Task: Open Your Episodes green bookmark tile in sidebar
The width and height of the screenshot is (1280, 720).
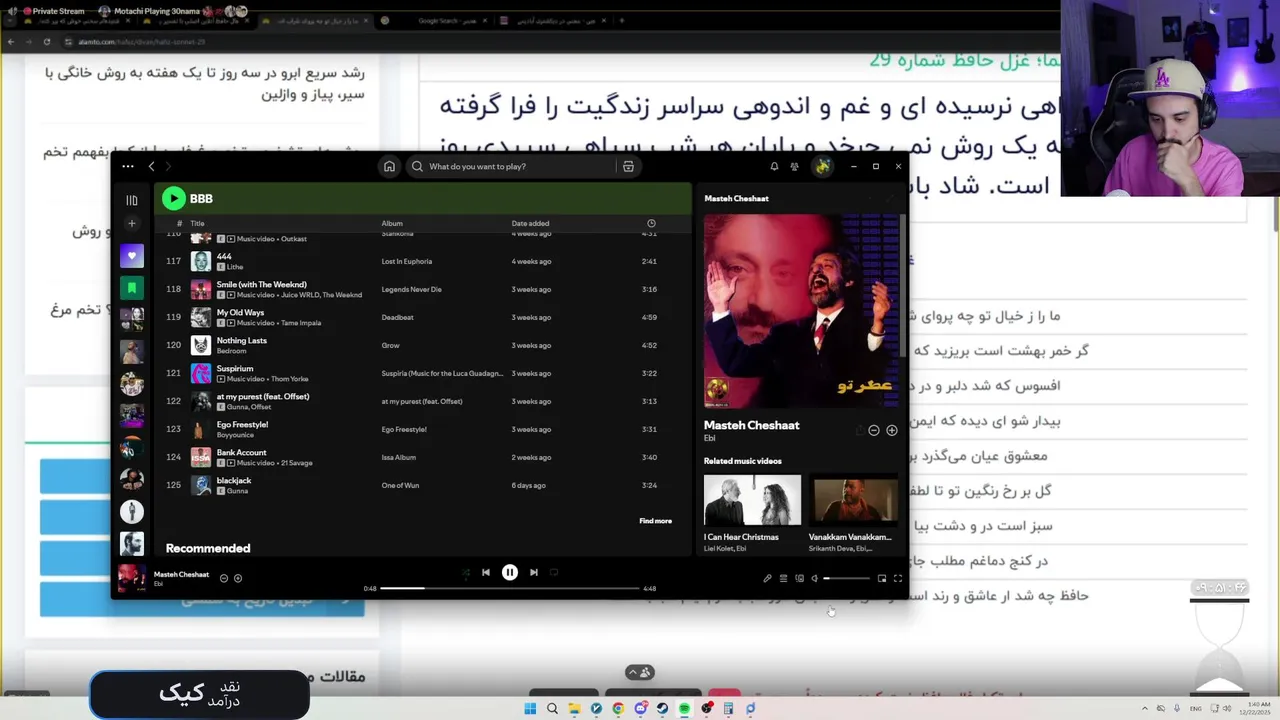Action: coord(131,288)
